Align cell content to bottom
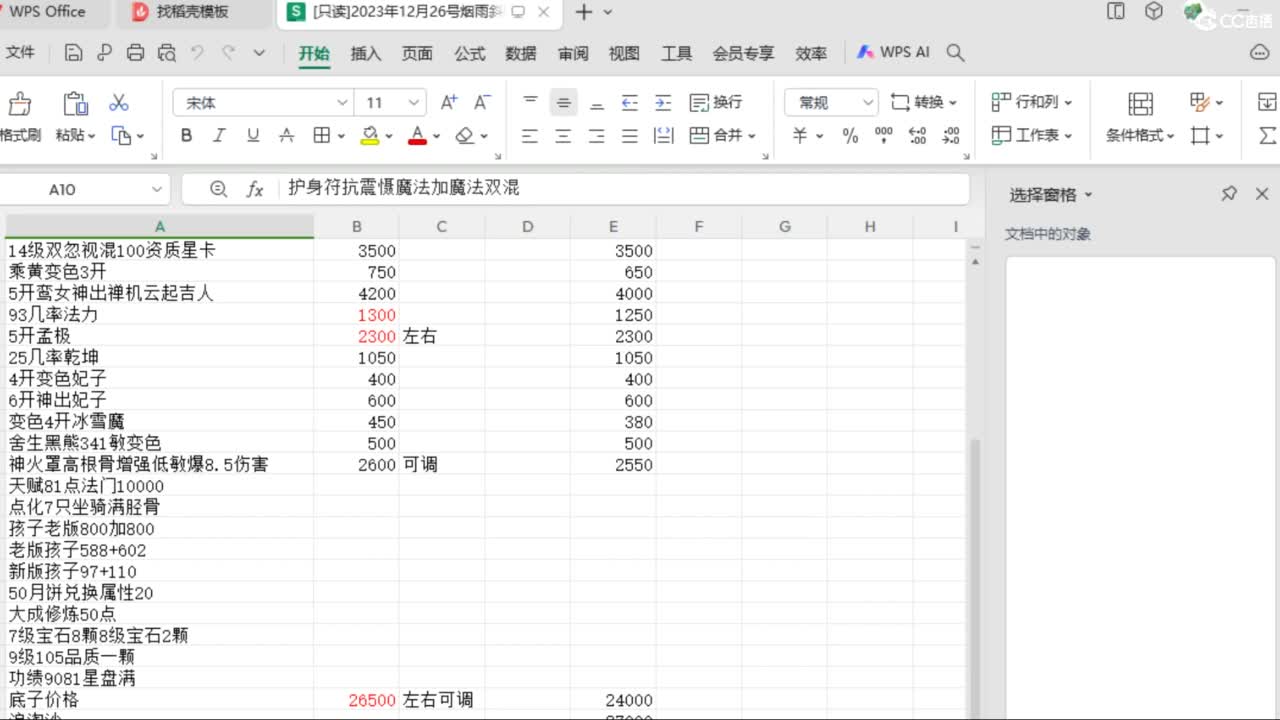 click(x=596, y=102)
